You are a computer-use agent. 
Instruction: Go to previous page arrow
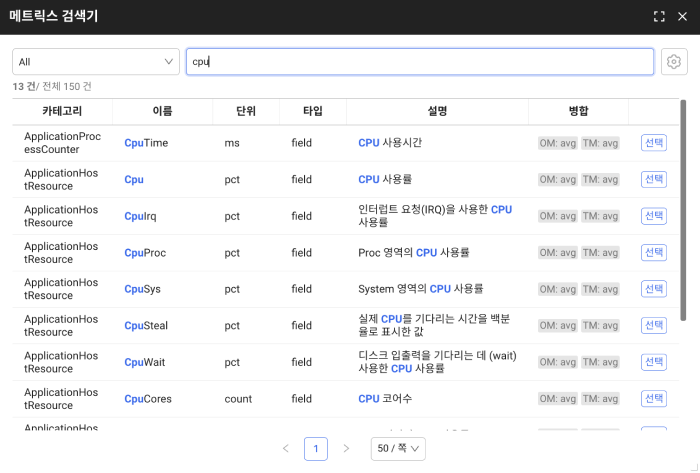tap(285, 449)
